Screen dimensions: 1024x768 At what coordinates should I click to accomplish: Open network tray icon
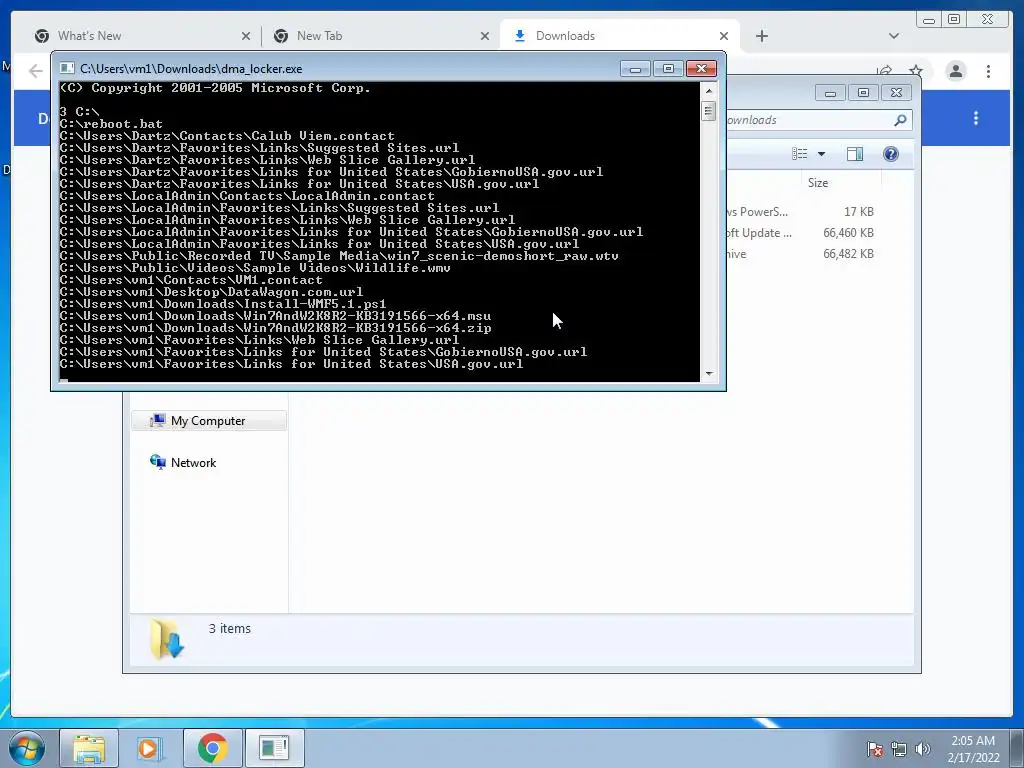pos(899,749)
